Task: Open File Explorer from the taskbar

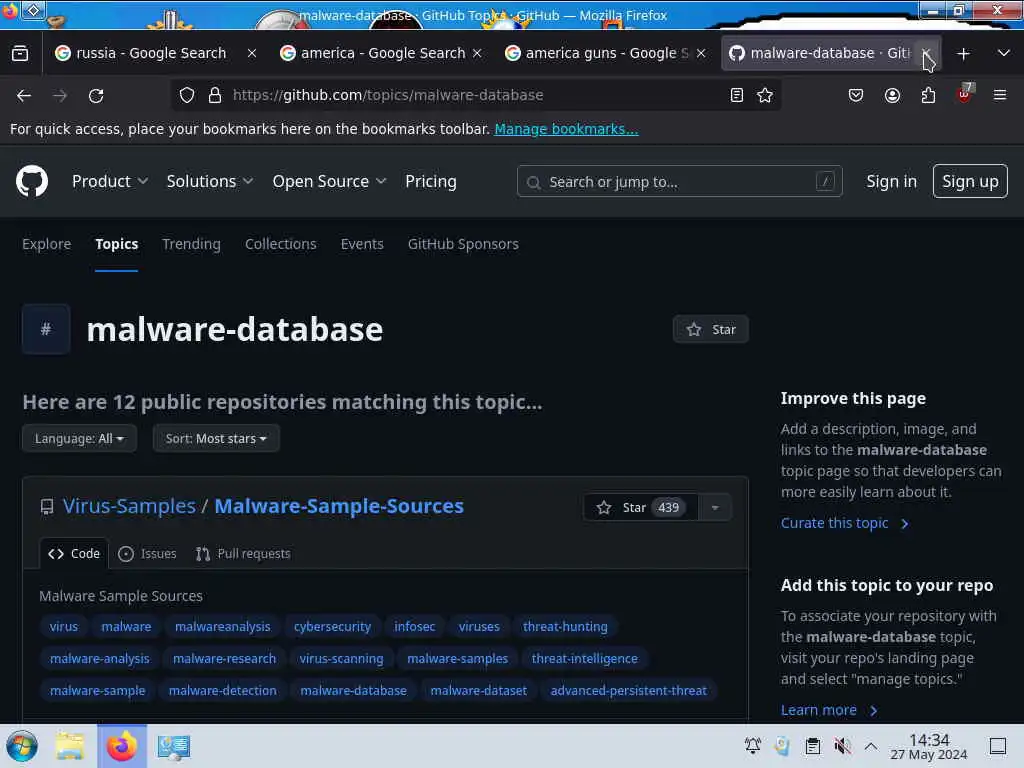Action: point(70,746)
